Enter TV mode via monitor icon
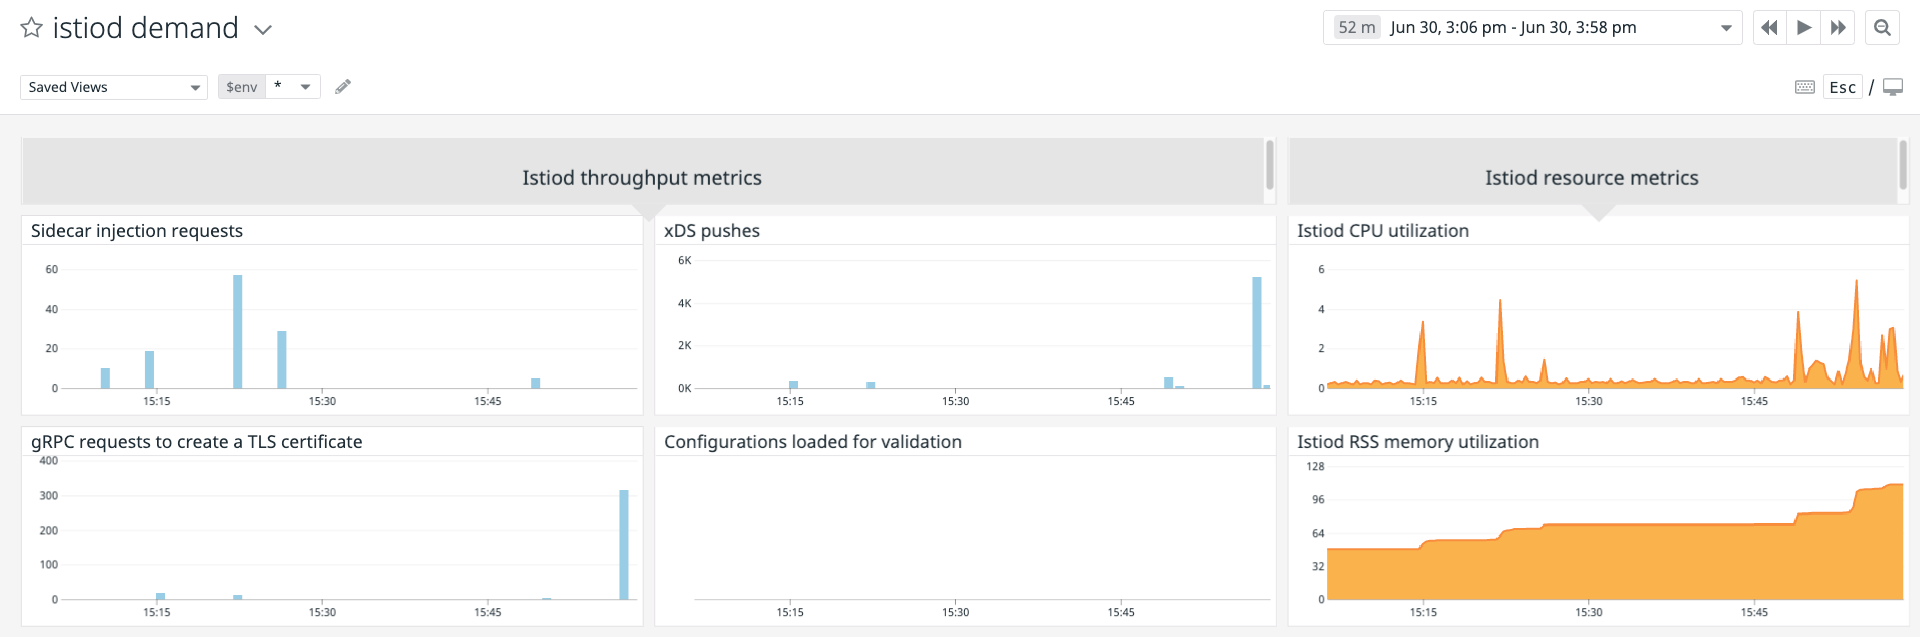The image size is (1920, 637). (x=1893, y=87)
